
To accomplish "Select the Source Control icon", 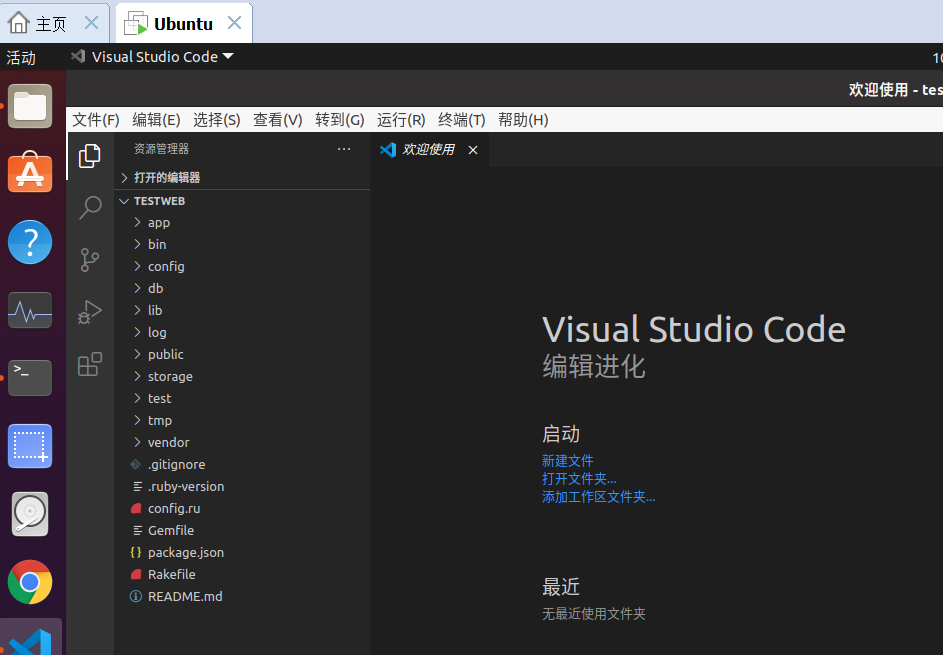I will 90,259.
